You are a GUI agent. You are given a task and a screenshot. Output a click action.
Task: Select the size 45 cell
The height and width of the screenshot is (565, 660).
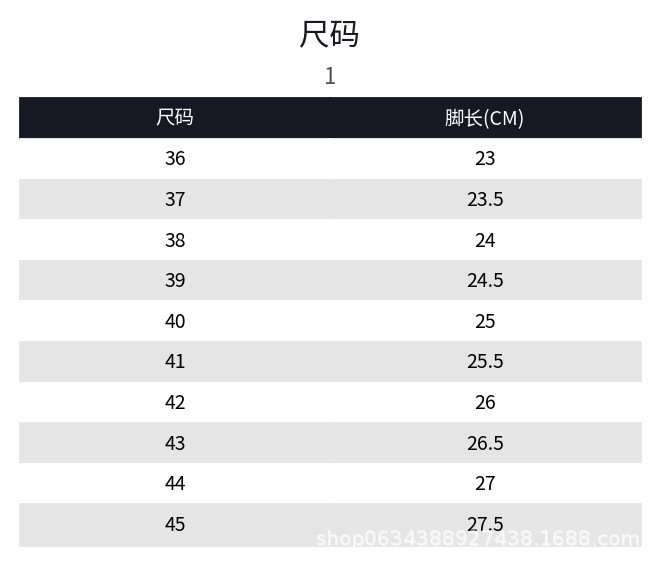175,524
